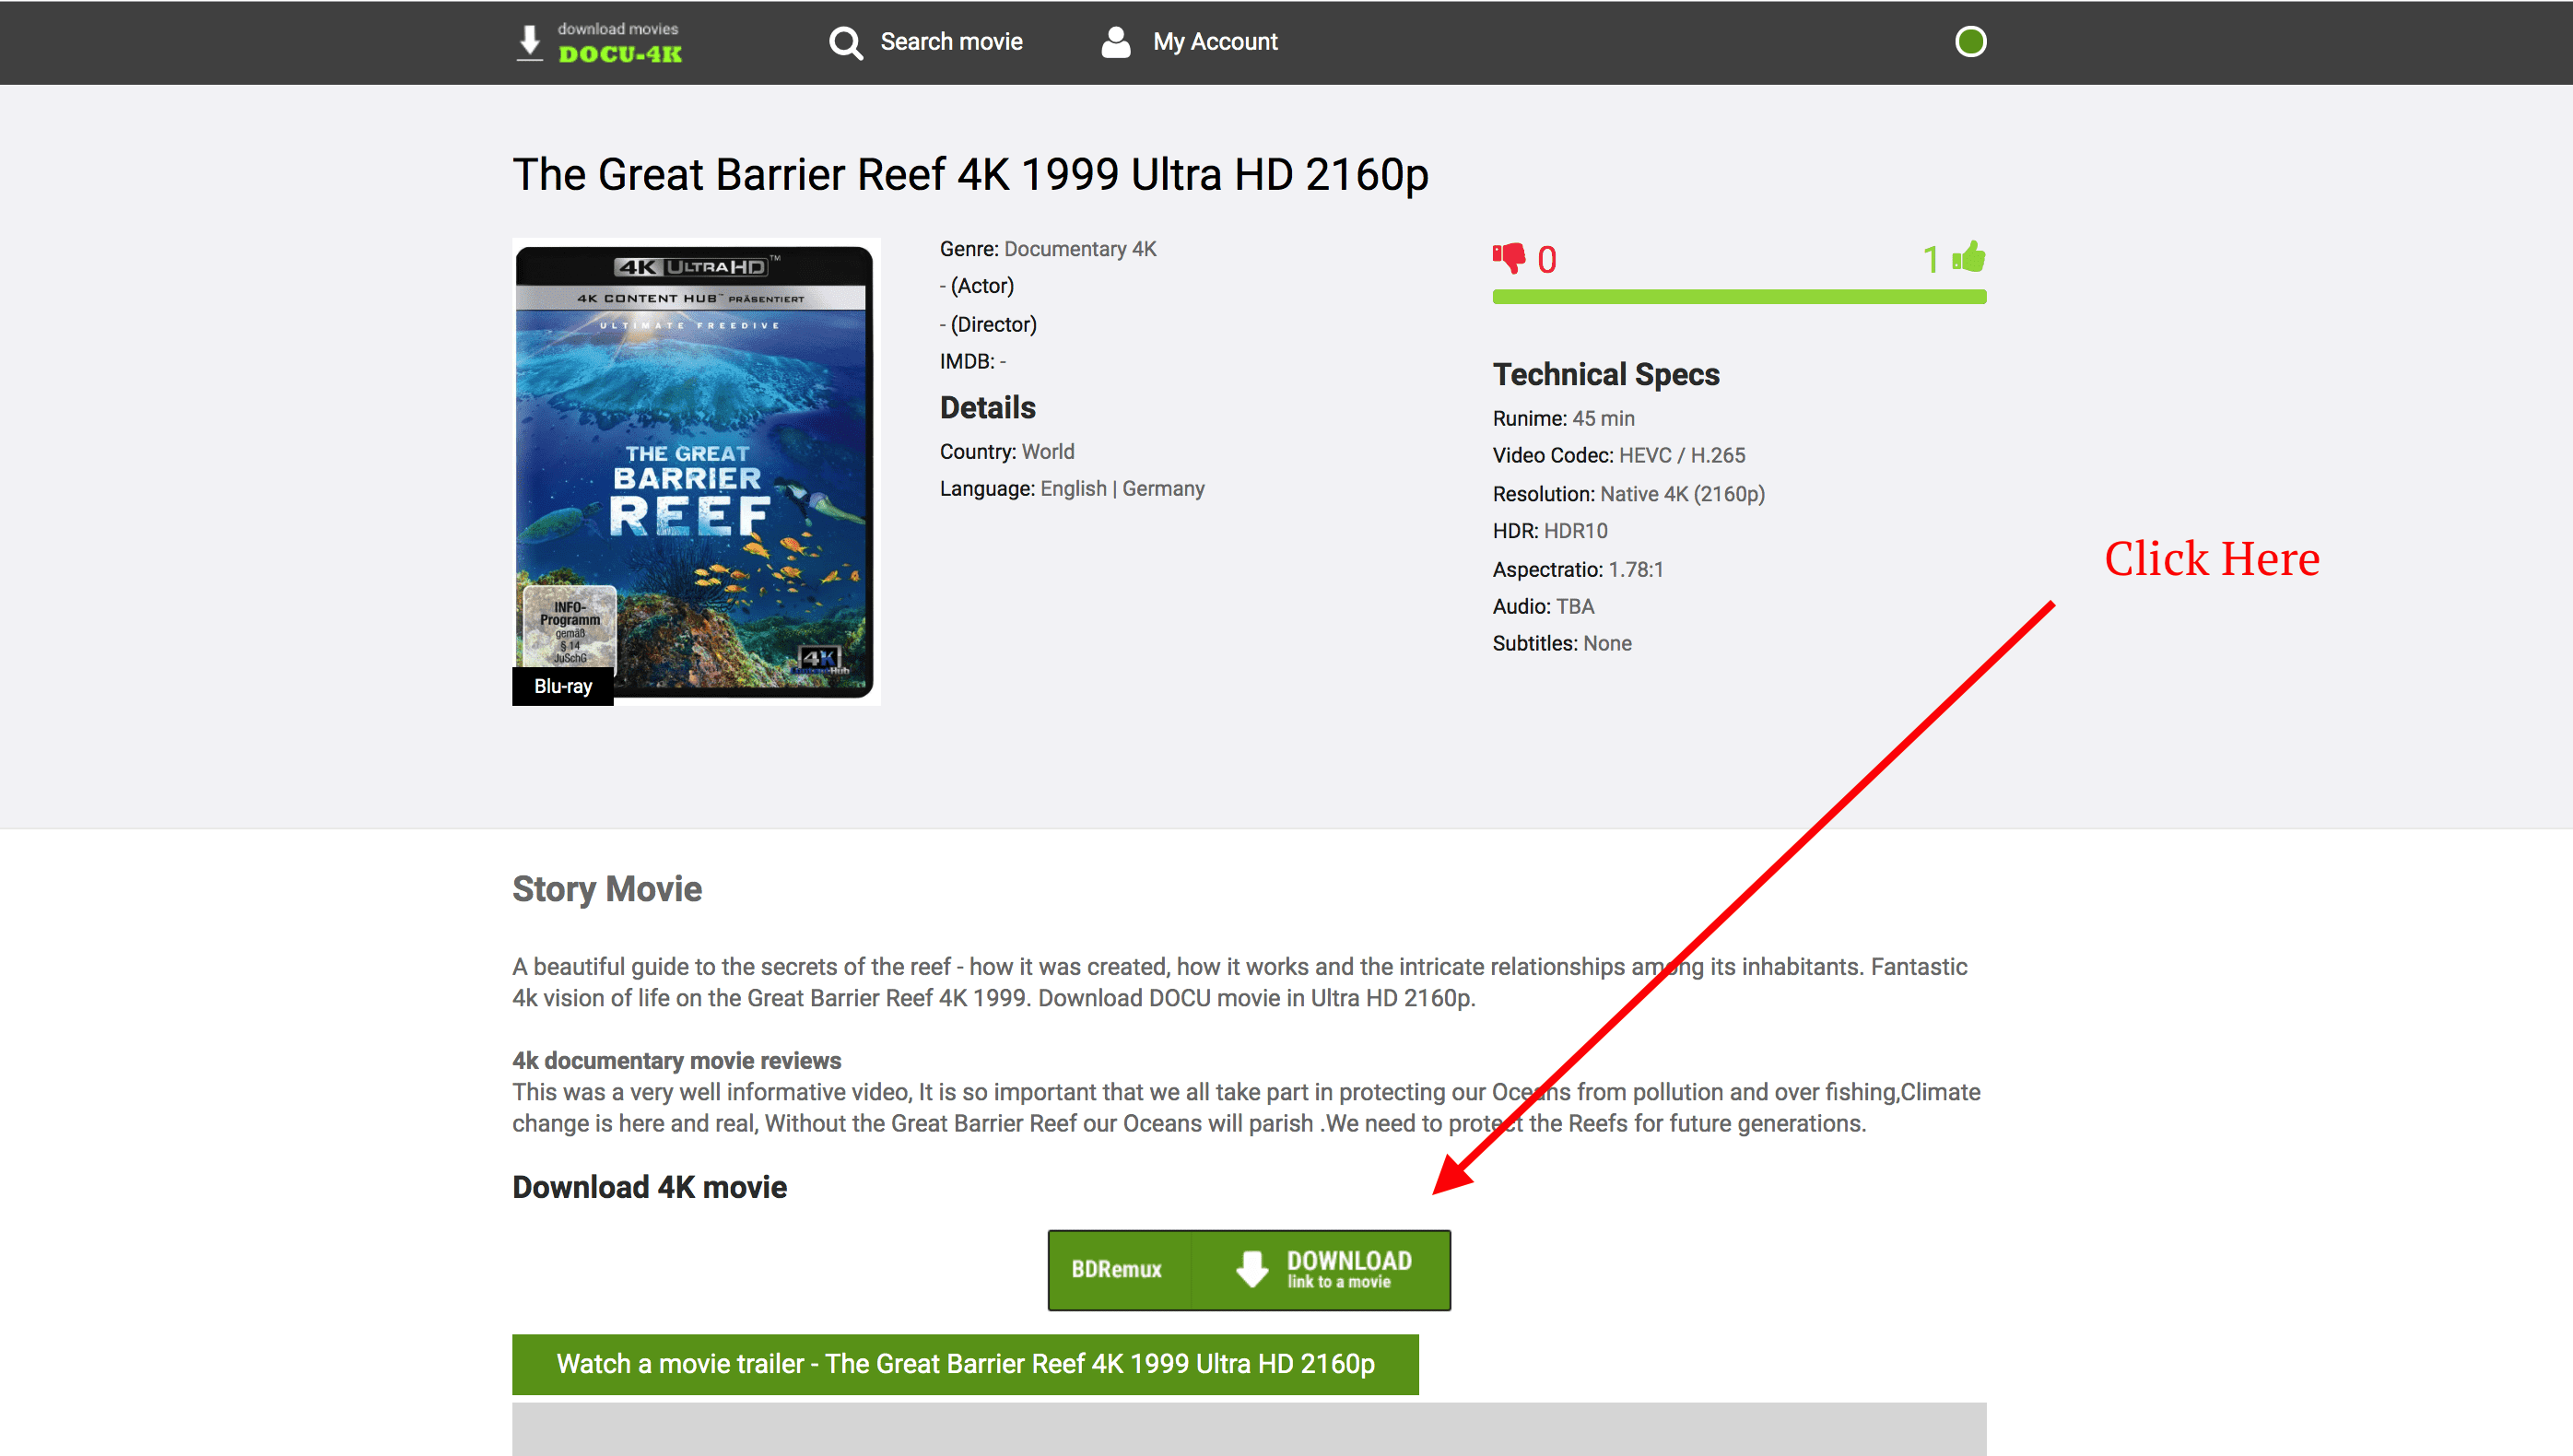Screen dimensions: 2573x1456
Task: Click the green thumbs up icon
Action: point(1969,257)
